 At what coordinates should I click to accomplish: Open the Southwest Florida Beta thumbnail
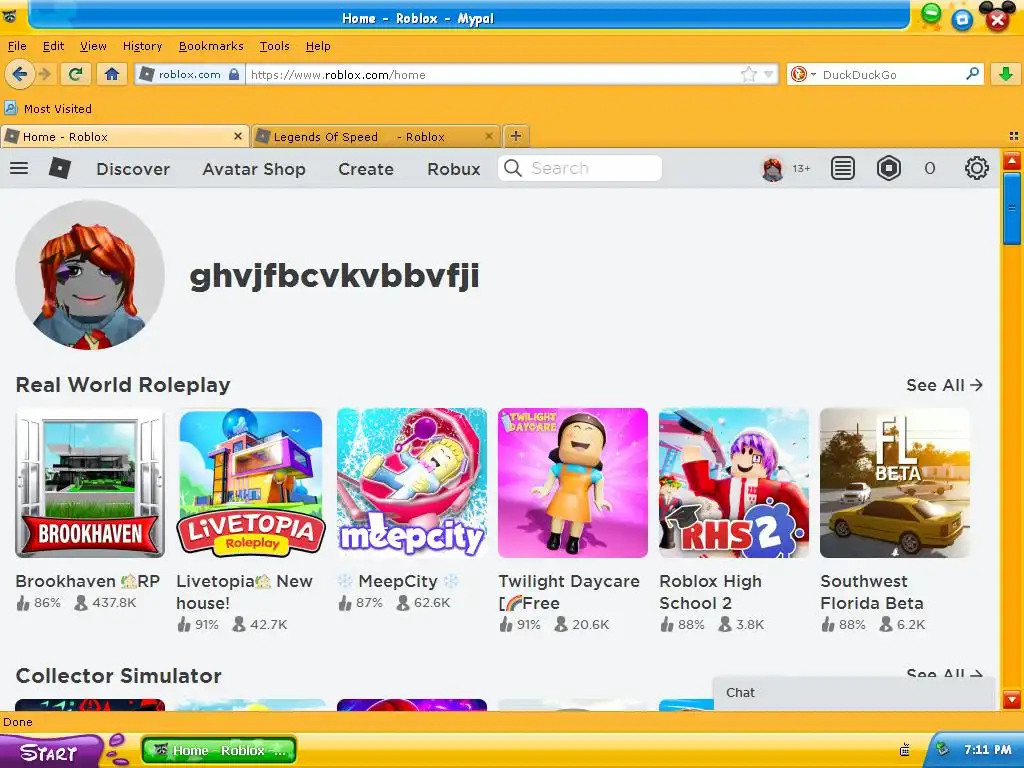tap(895, 483)
